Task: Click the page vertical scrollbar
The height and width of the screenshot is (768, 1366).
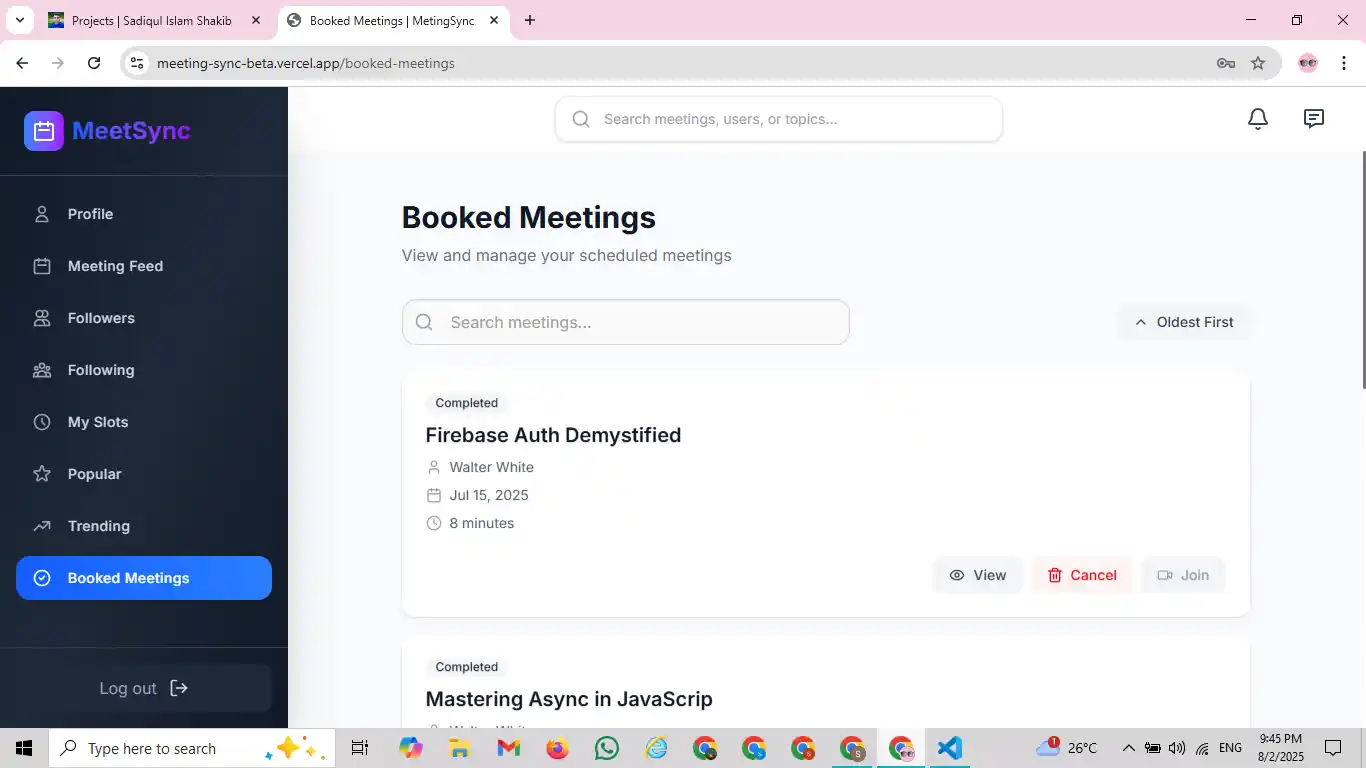Action: (x=1362, y=270)
